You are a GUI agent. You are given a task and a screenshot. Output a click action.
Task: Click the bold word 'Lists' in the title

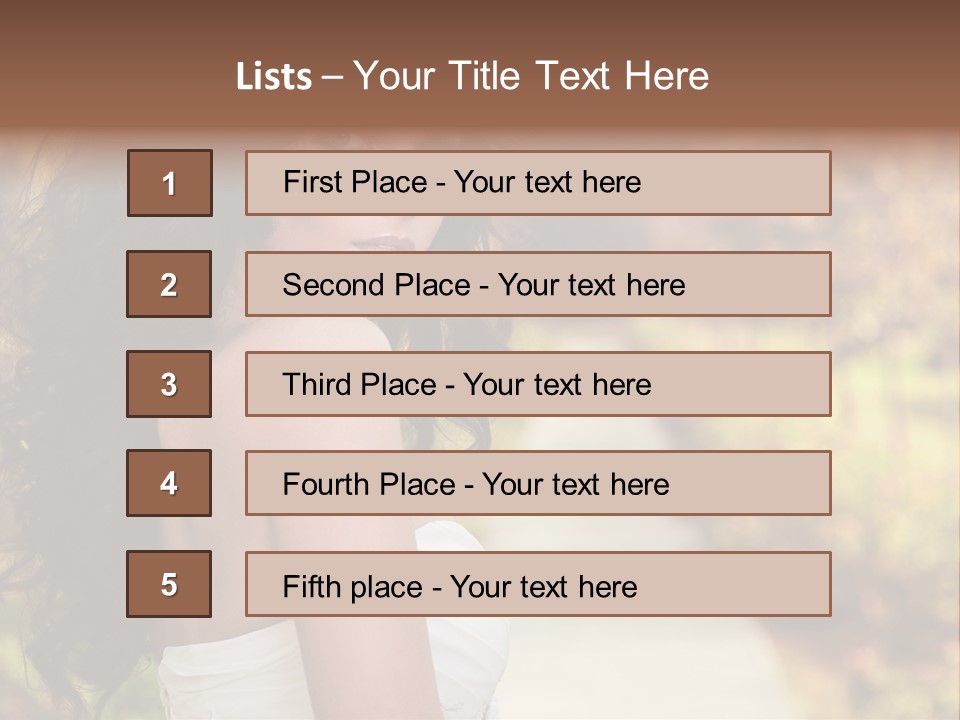(273, 77)
